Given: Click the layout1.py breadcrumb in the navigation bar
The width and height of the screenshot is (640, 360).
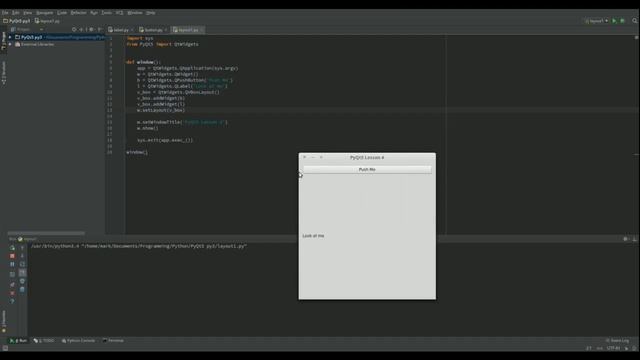Looking at the screenshot, I should (47, 21).
